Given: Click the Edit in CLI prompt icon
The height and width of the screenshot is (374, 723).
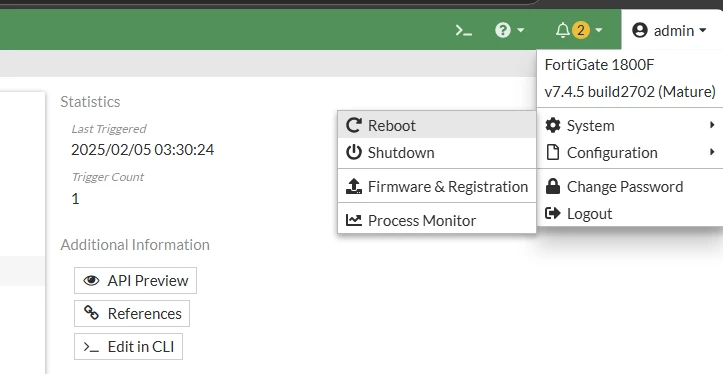Looking at the screenshot, I should pos(91,347).
